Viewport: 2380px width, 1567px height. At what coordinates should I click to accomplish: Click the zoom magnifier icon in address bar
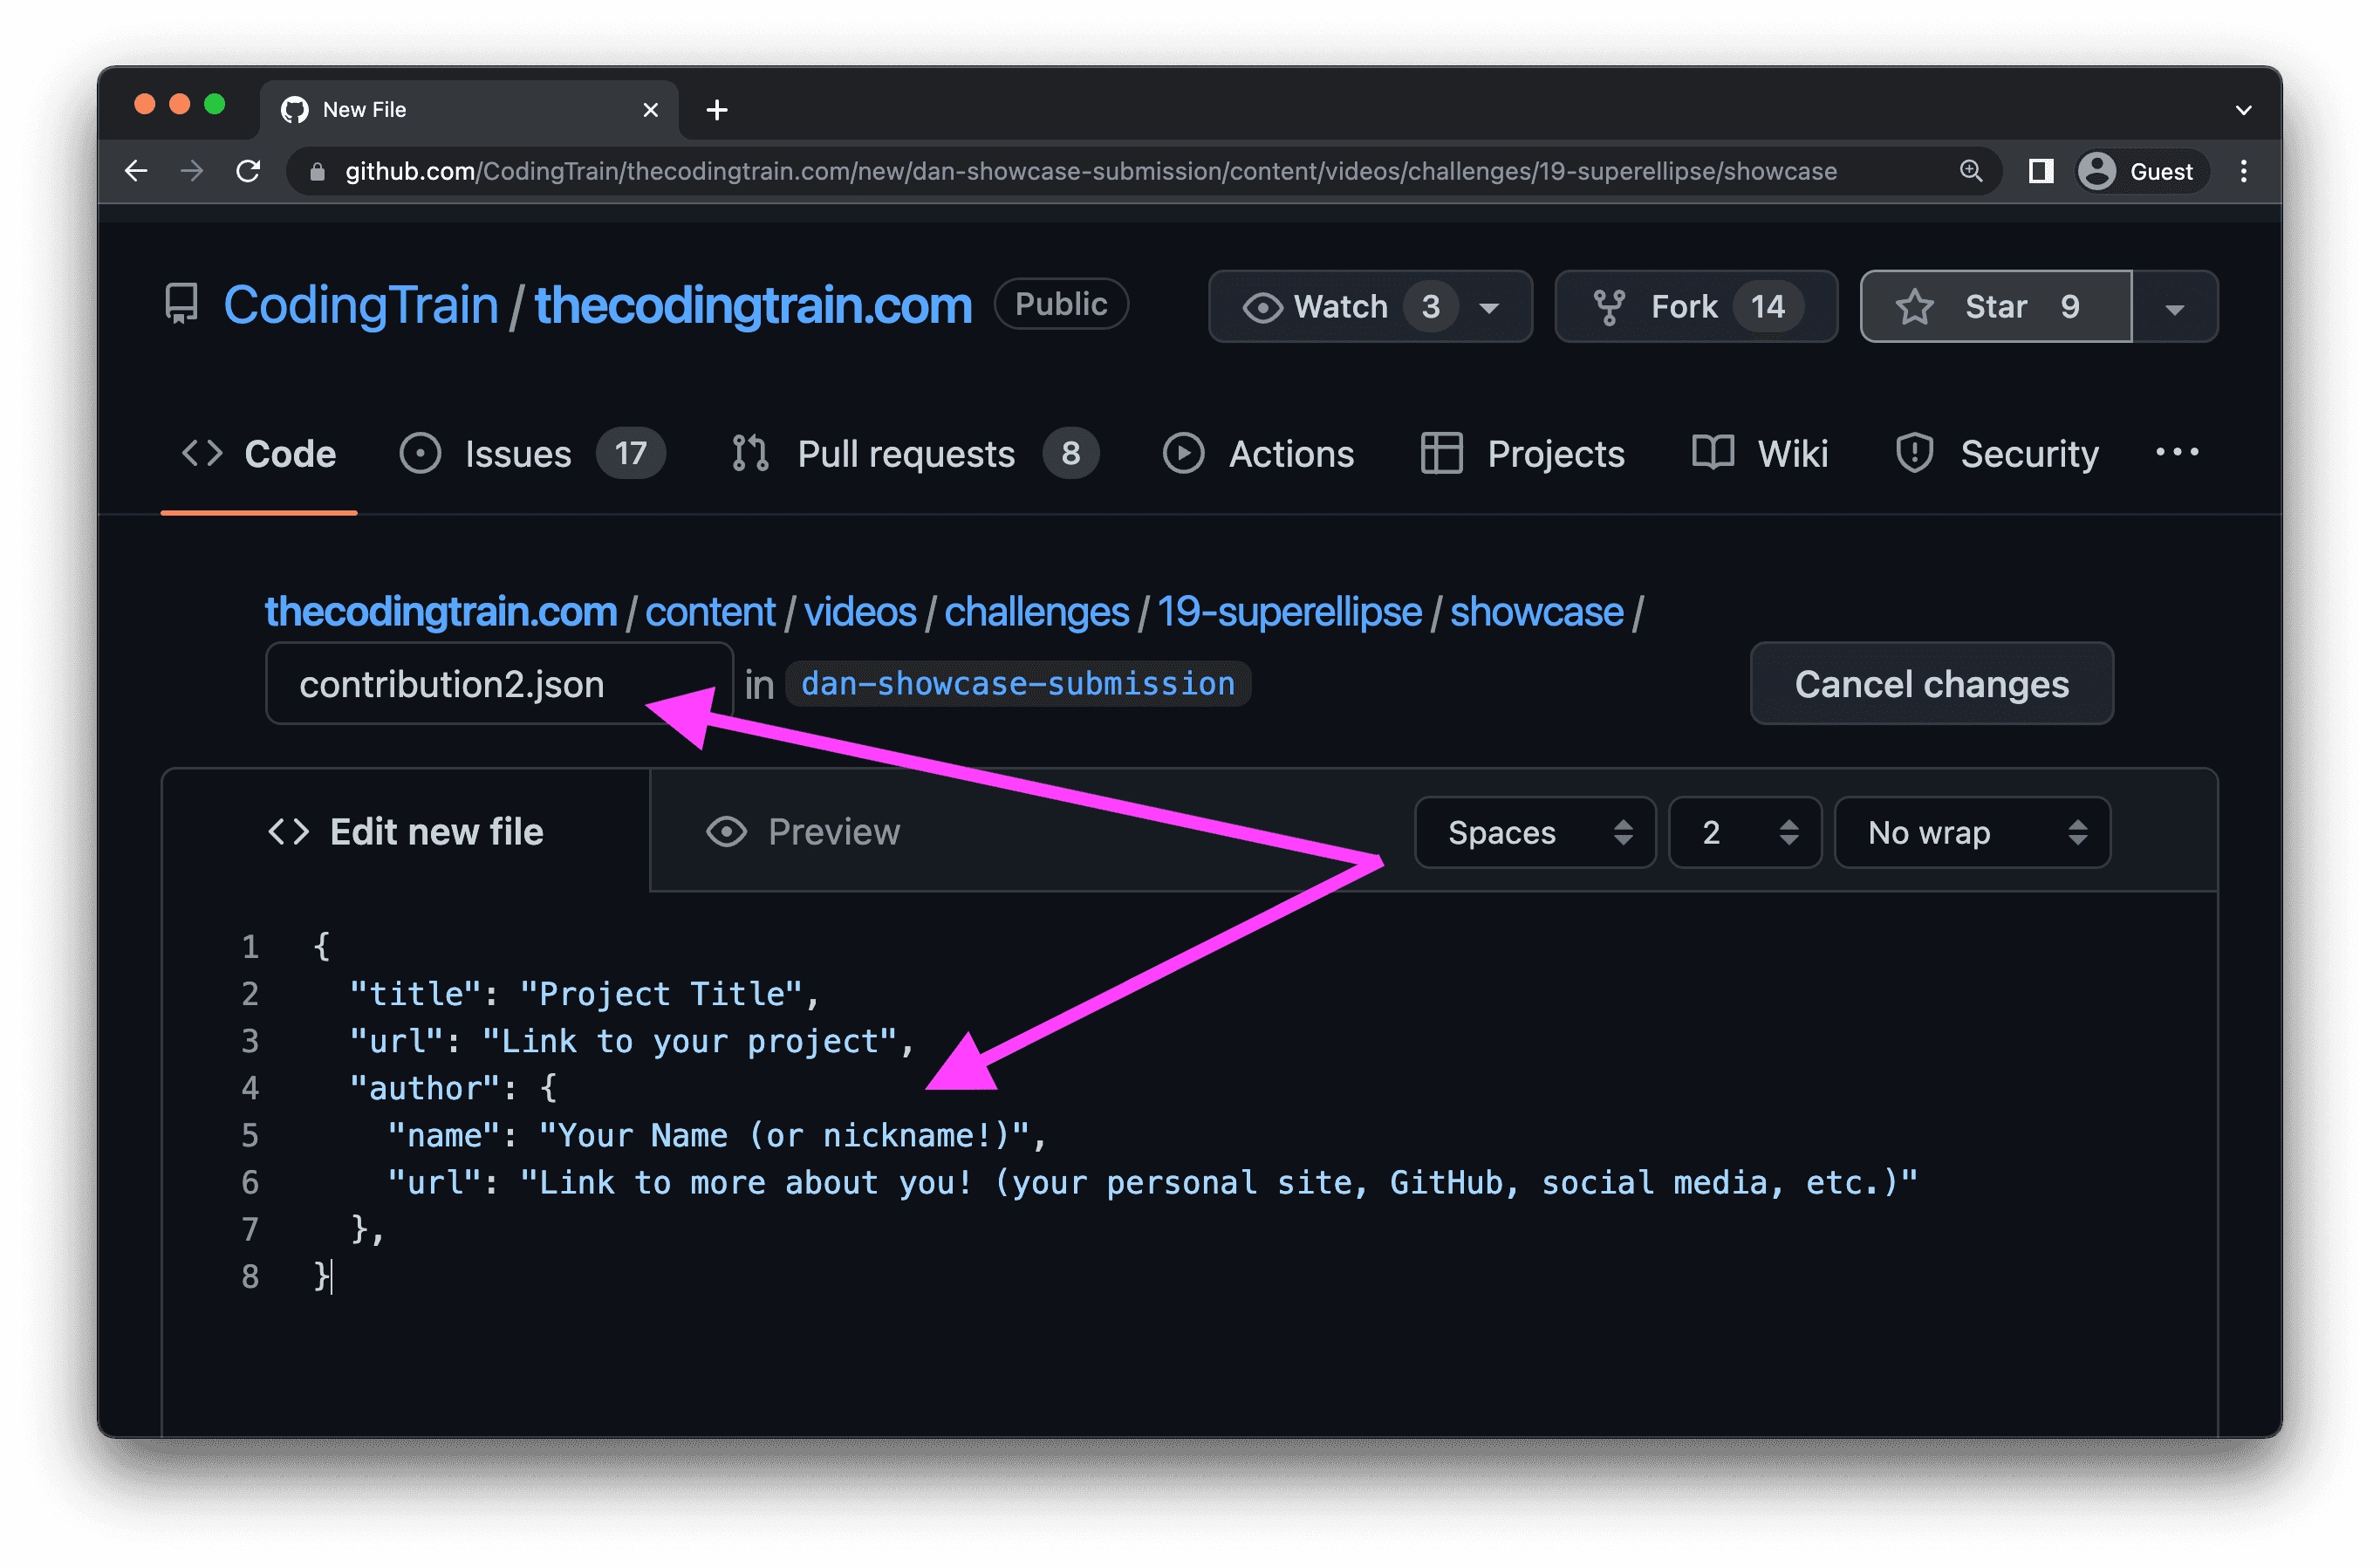pos(1970,171)
